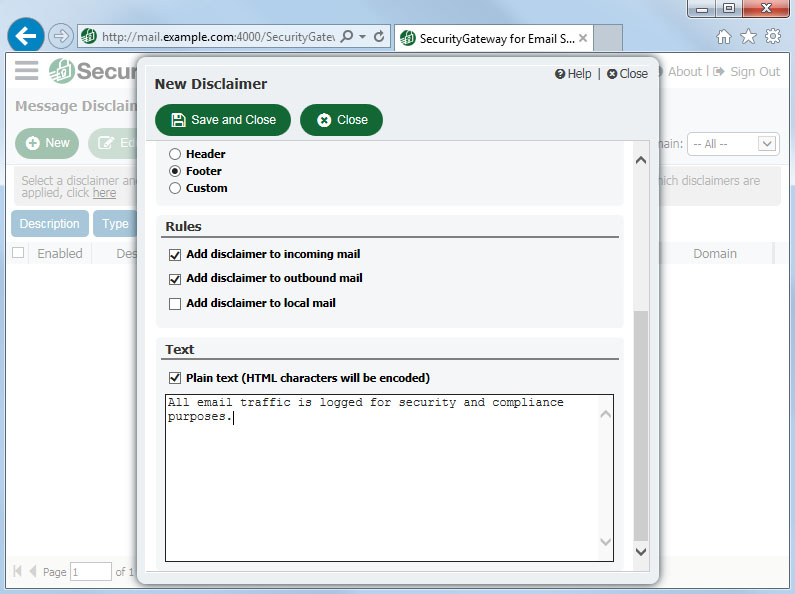Click the Description column header

coord(50,224)
